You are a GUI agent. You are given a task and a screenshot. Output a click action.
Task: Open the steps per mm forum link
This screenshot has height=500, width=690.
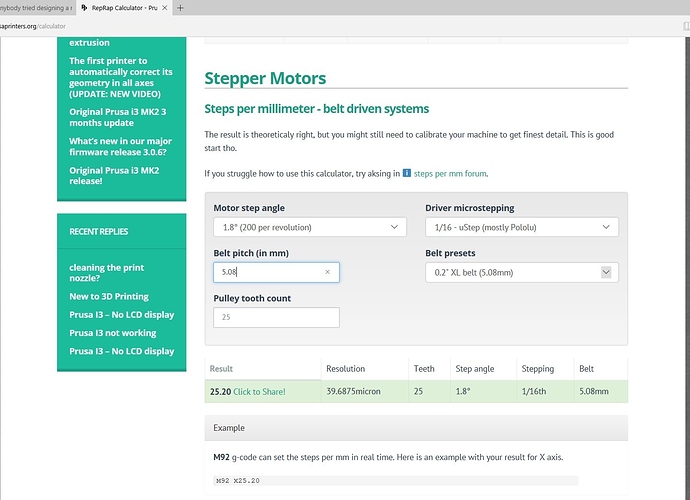pyautogui.click(x=450, y=173)
